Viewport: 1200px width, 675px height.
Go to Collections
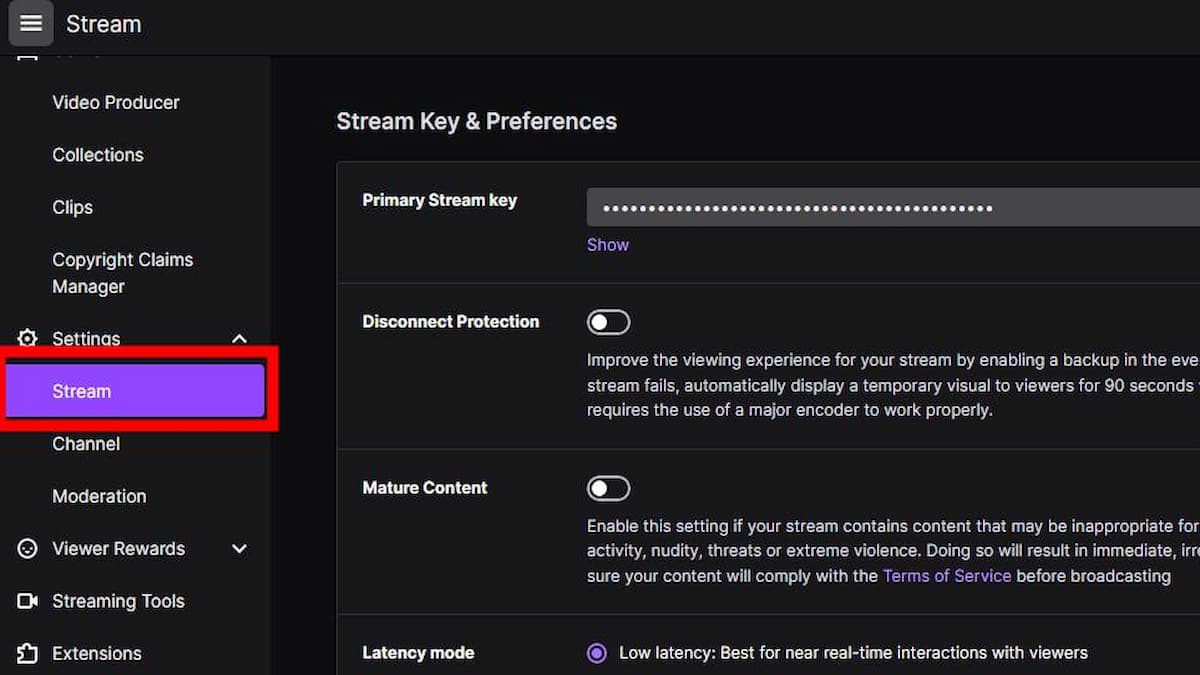pyautogui.click(x=97, y=155)
